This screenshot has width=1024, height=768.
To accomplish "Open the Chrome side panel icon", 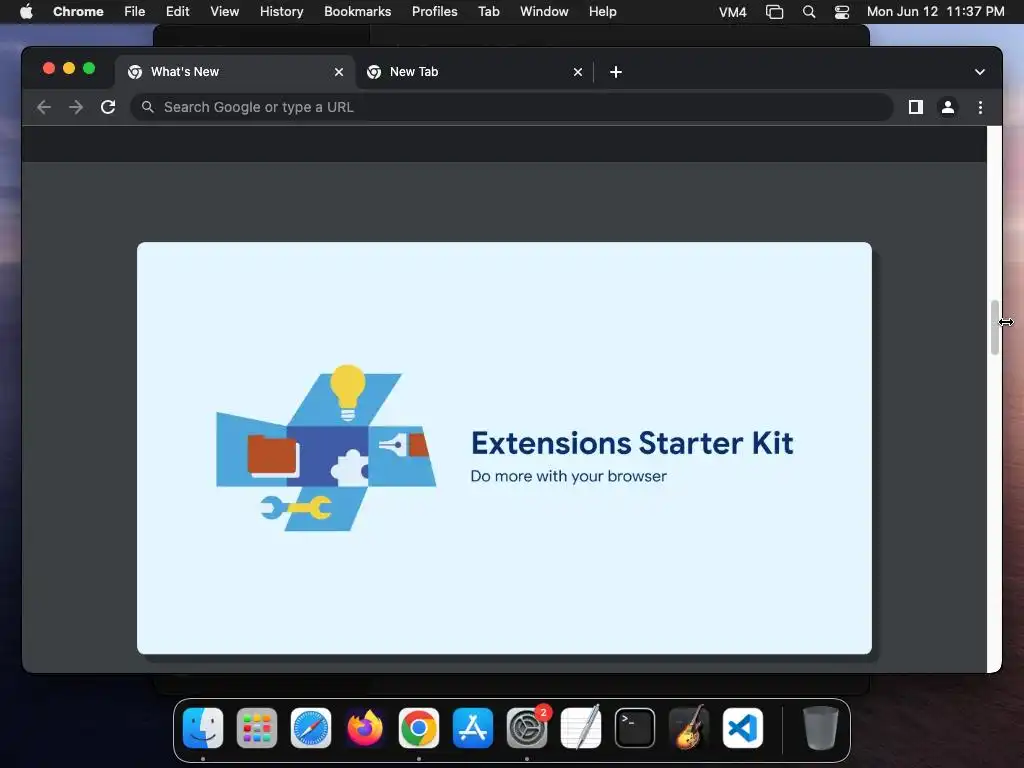I will [916, 107].
